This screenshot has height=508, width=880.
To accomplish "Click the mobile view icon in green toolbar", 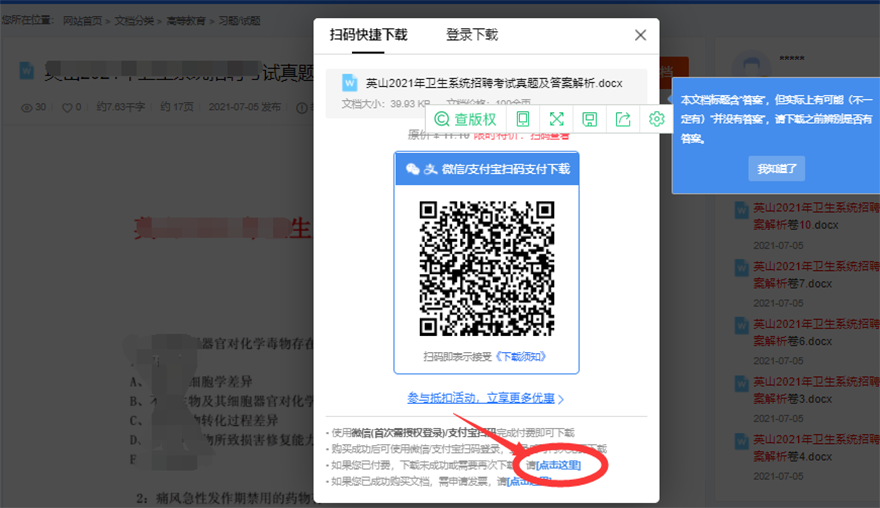I will (x=522, y=119).
